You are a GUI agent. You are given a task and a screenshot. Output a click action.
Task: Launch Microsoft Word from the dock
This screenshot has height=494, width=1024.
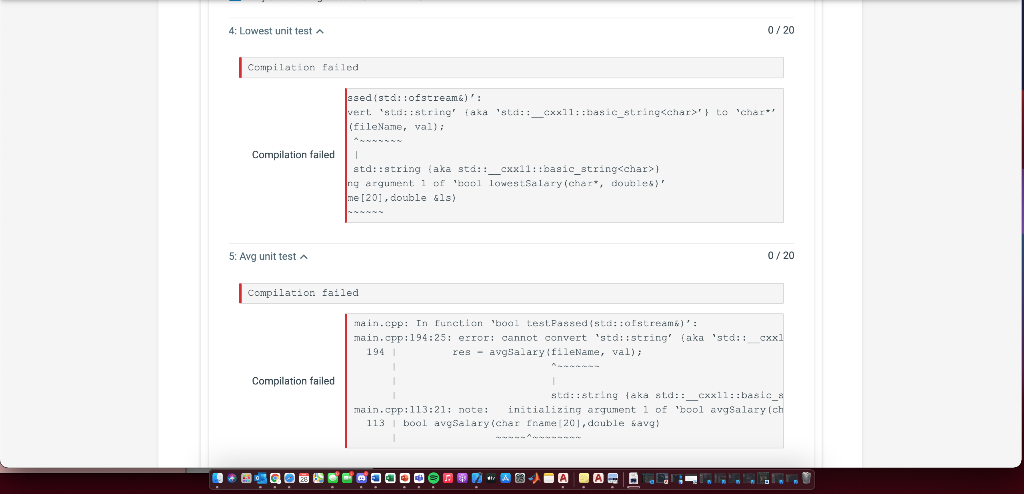(376, 478)
